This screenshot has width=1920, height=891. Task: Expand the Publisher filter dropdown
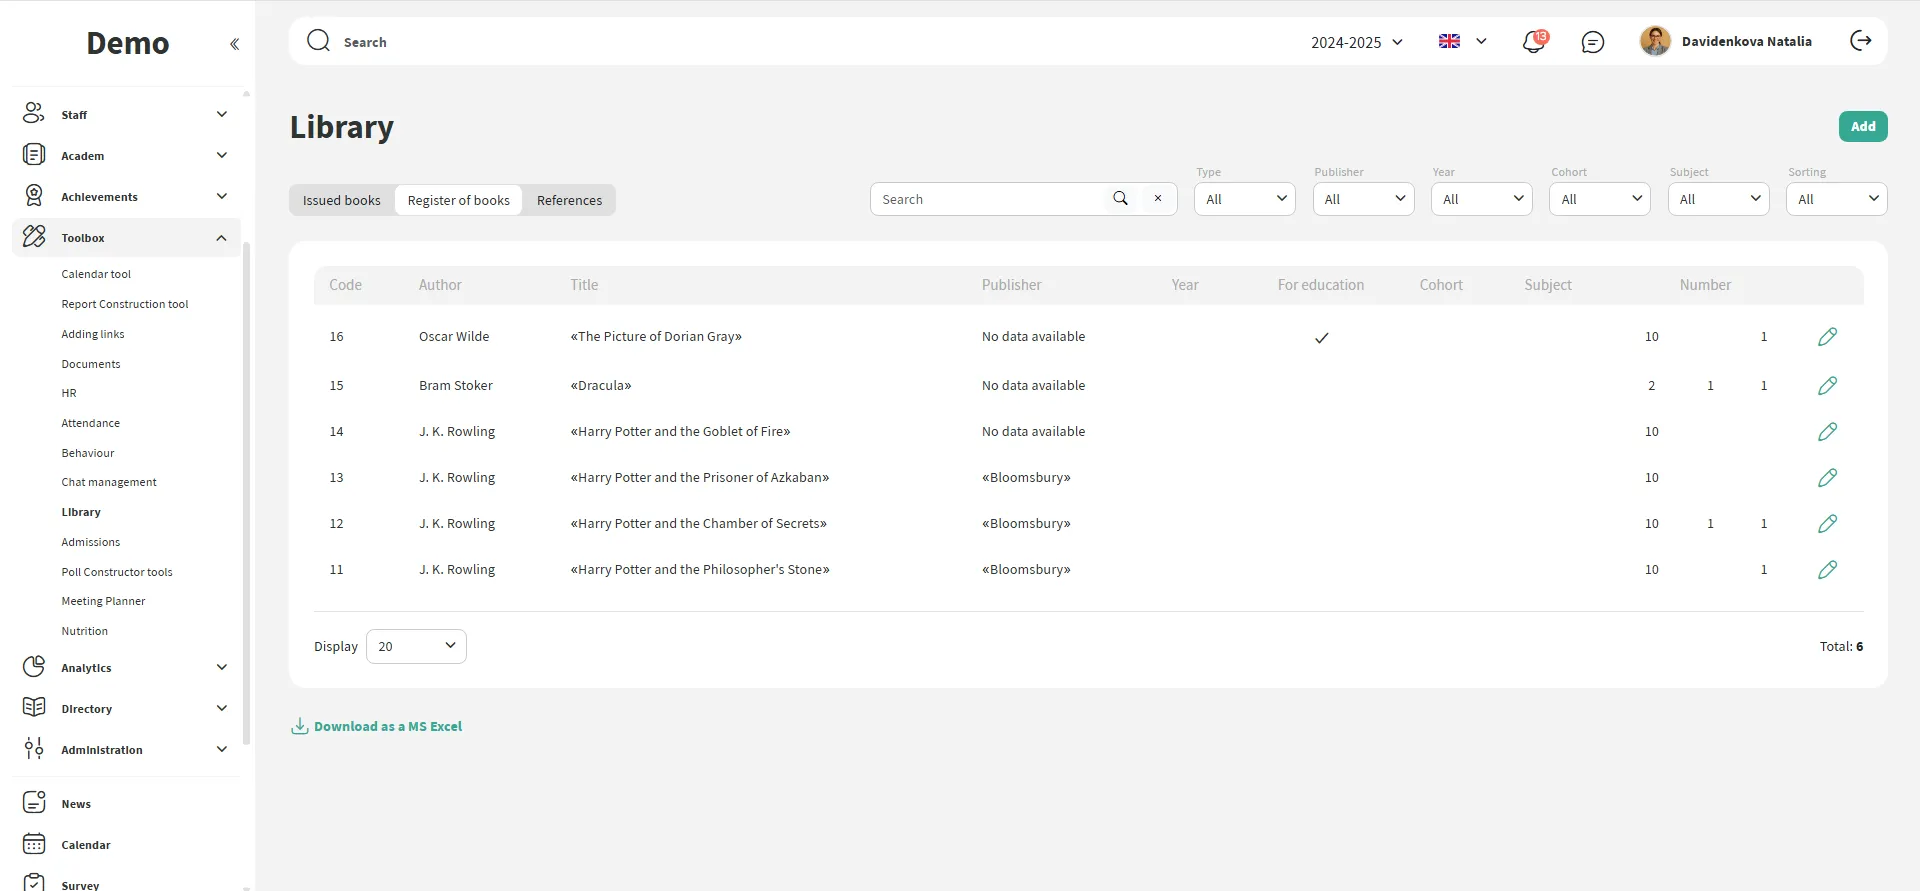[x=1362, y=199]
